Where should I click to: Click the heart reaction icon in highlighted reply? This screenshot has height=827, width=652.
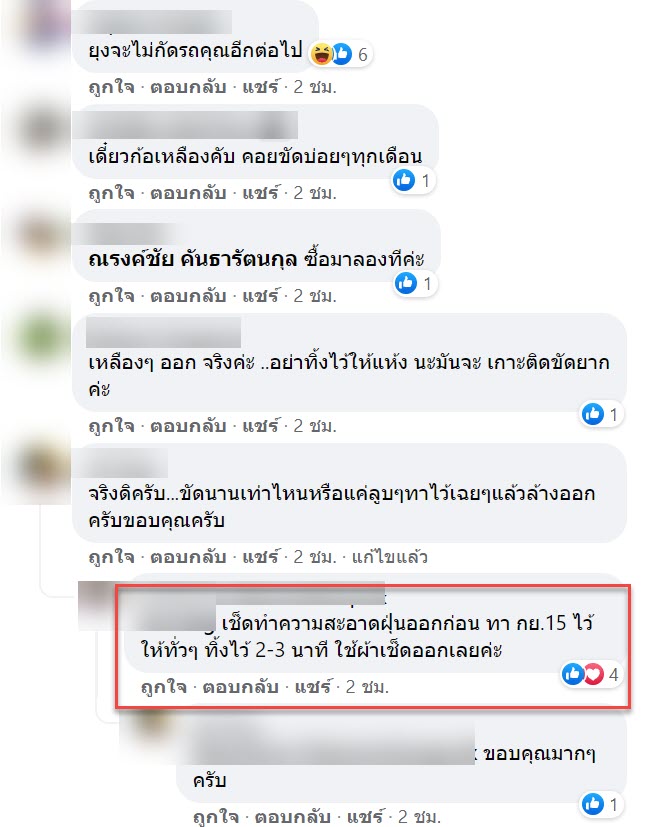593,674
